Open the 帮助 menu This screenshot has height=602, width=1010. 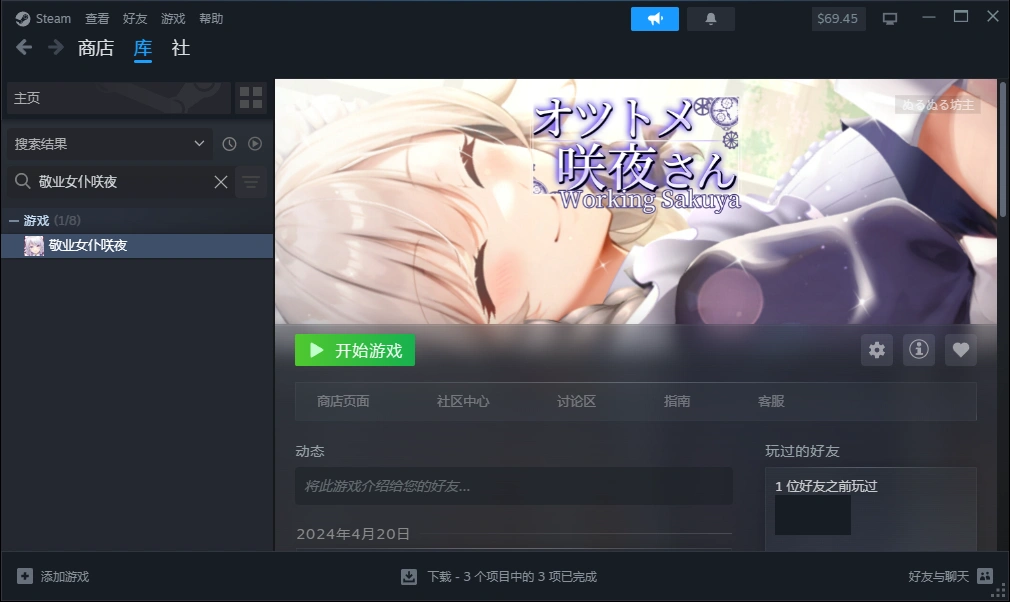click(x=211, y=19)
